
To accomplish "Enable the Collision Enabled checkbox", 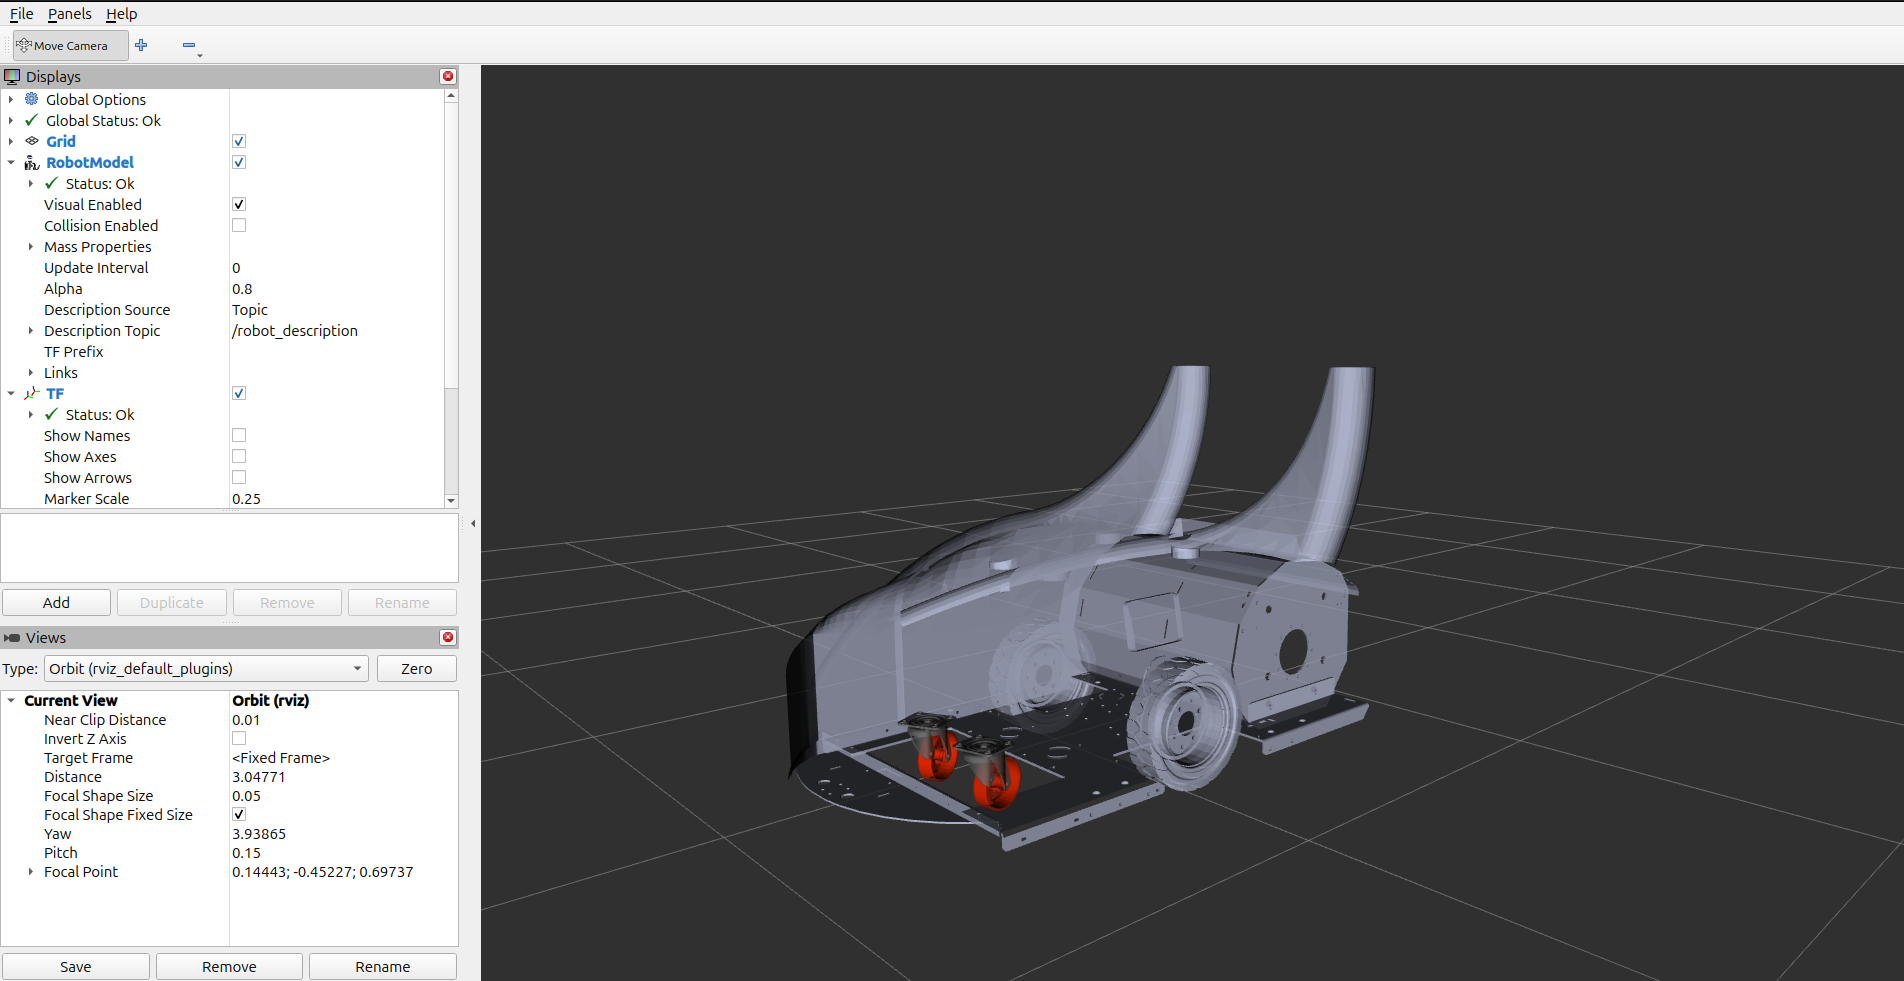I will pyautogui.click(x=239, y=225).
